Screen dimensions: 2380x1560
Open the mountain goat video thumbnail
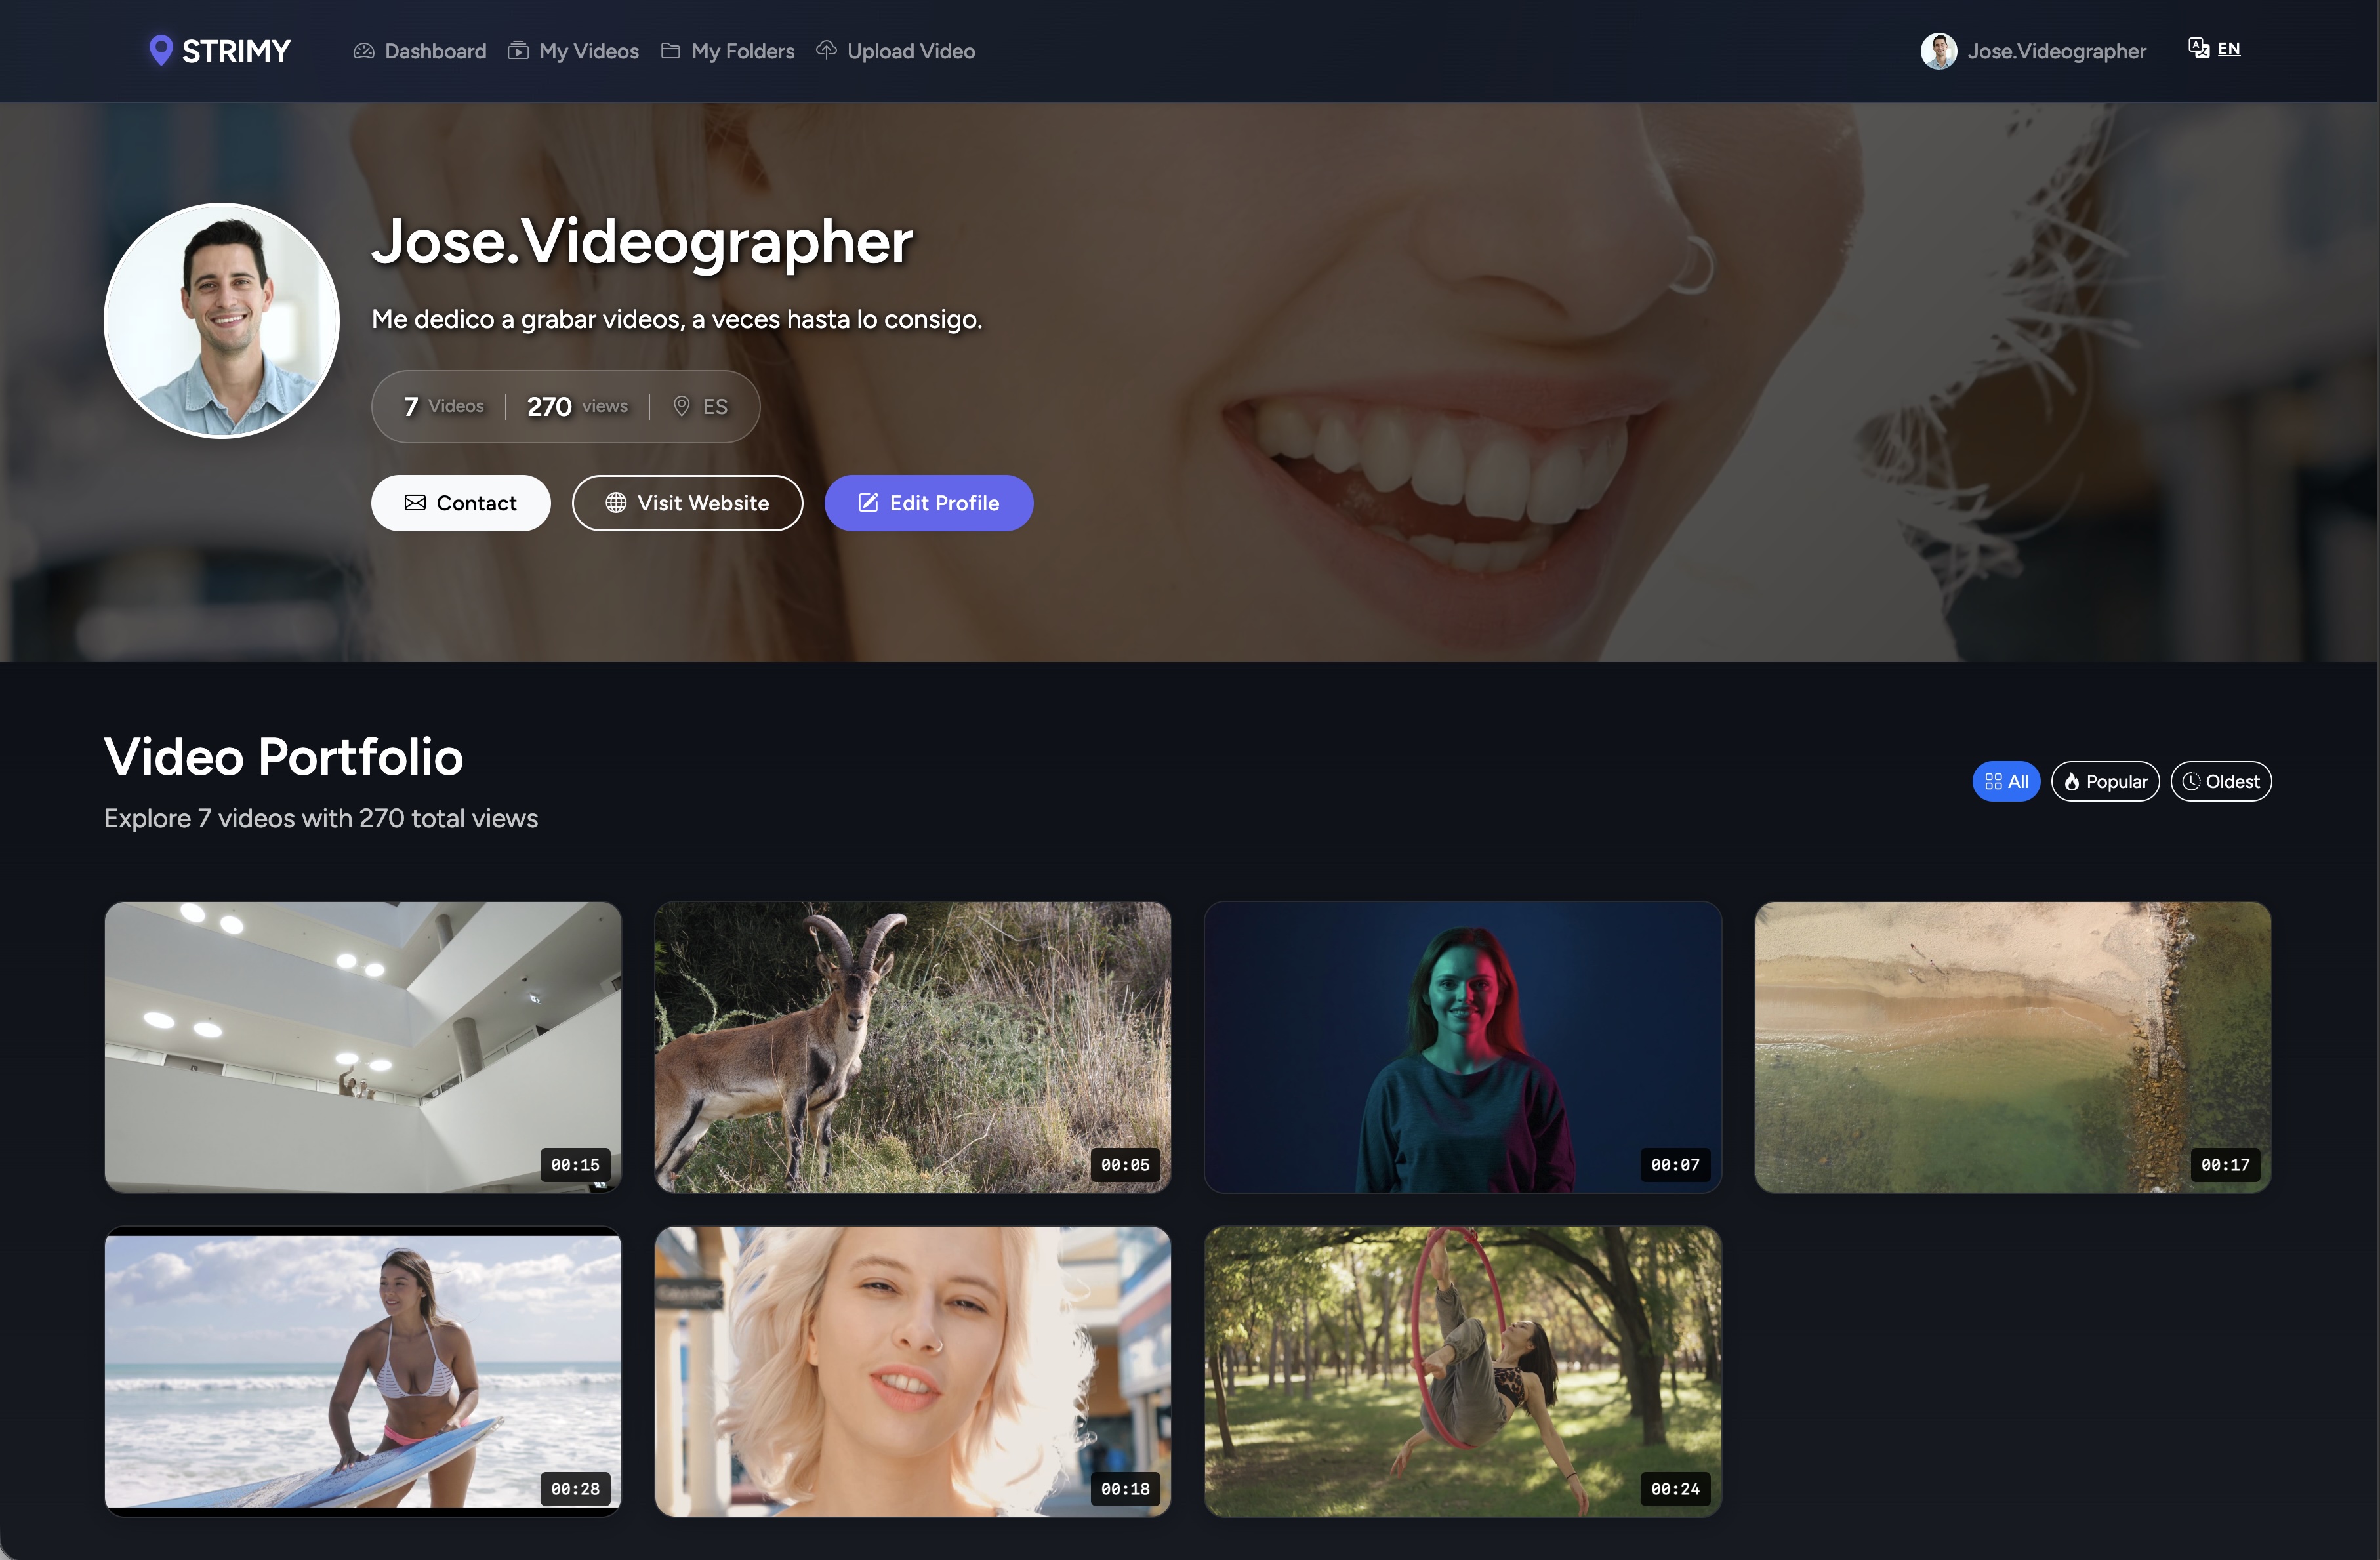pyautogui.click(x=912, y=1046)
